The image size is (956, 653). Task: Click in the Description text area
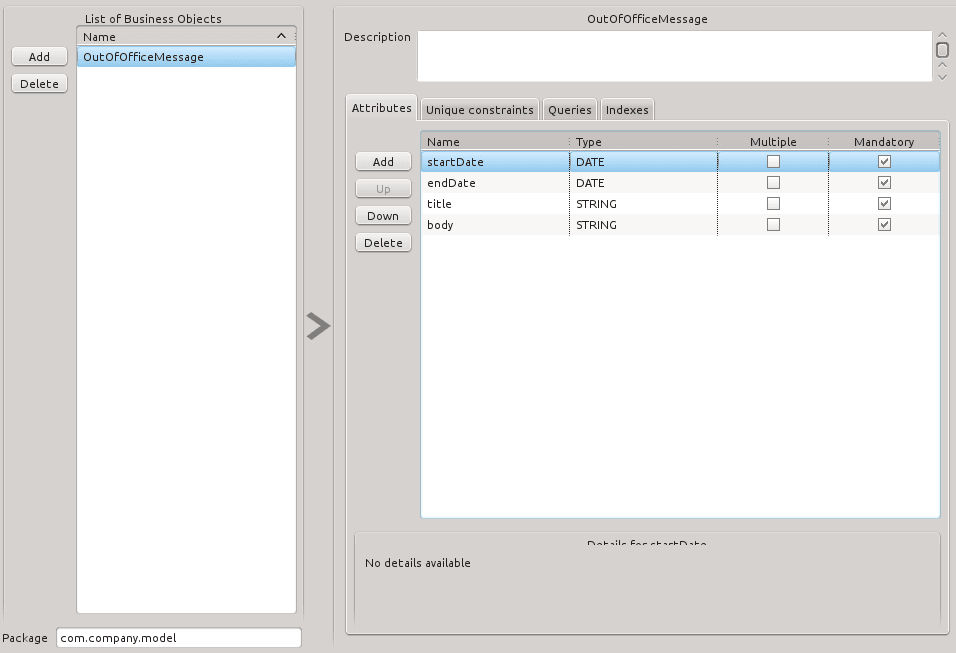click(x=673, y=56)
